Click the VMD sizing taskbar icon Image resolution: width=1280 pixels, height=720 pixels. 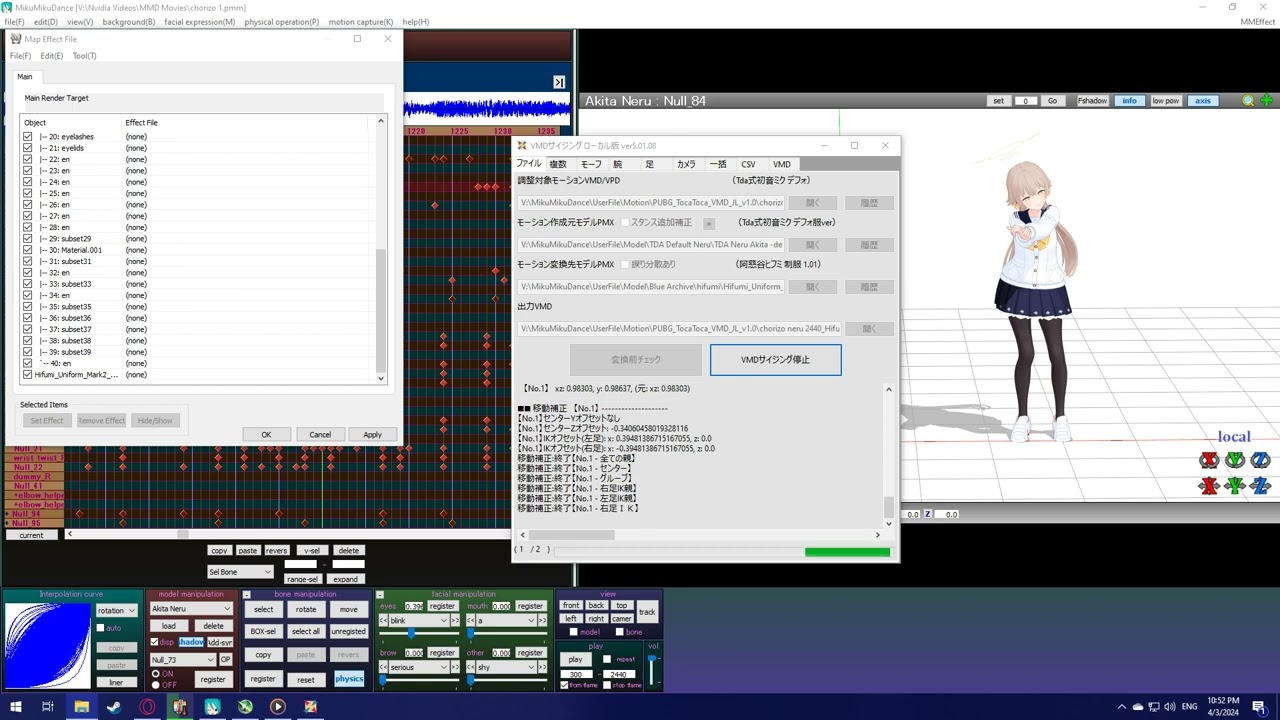point(311,707)
